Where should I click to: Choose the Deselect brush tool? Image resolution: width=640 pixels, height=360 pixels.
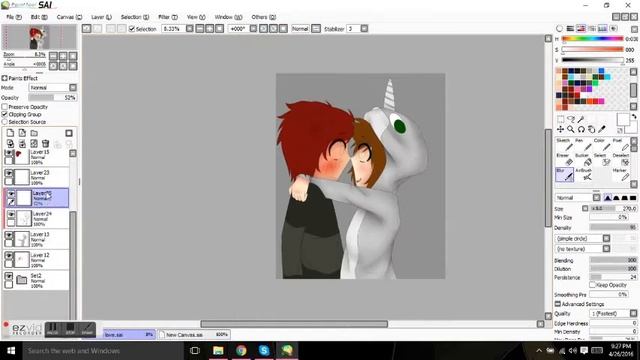coord(620,160)
